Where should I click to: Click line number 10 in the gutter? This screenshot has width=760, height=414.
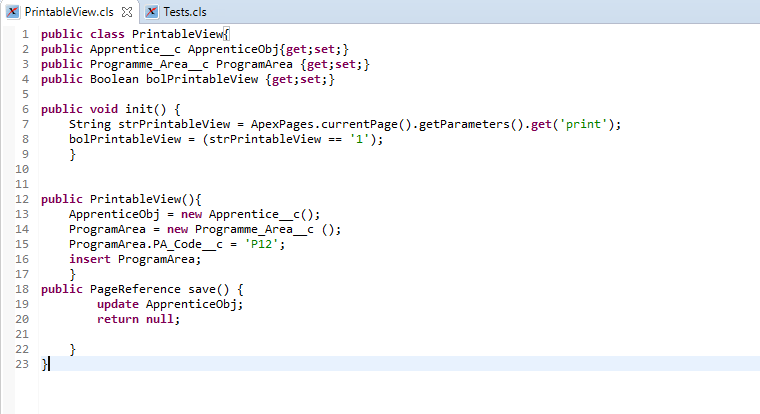[x=22, y=169]
